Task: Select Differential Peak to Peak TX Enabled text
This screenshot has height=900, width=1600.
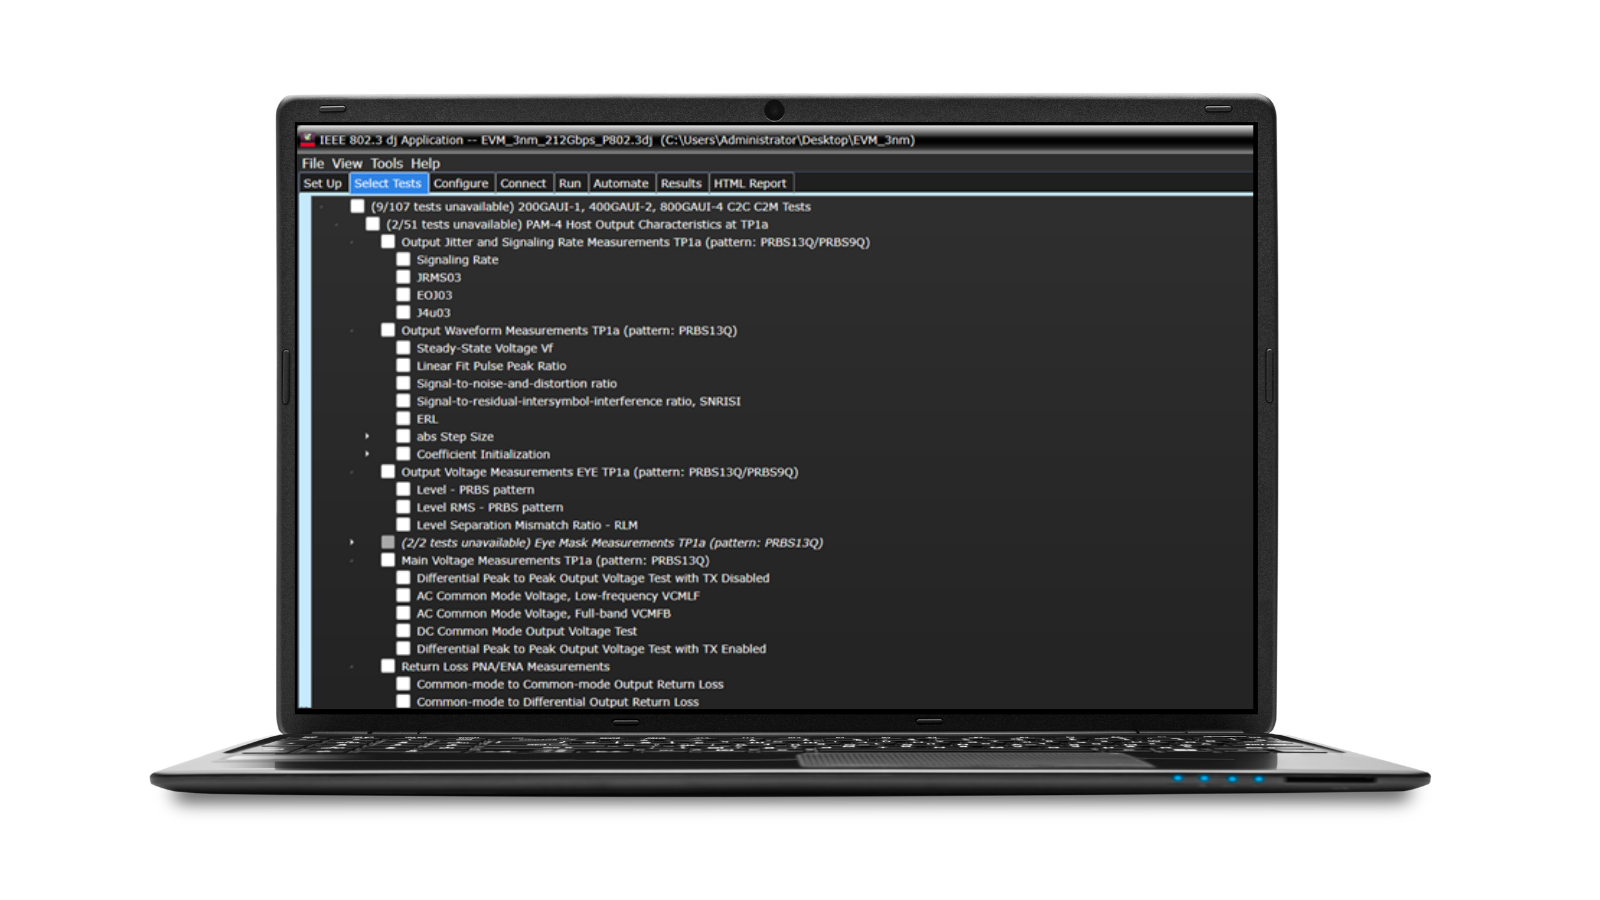Action: coord(591,648)
